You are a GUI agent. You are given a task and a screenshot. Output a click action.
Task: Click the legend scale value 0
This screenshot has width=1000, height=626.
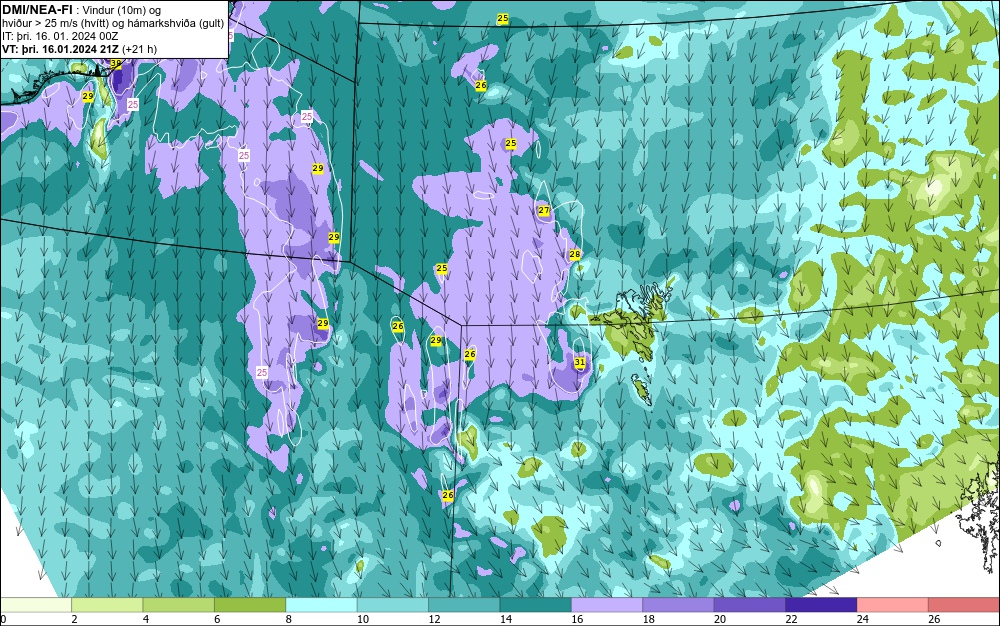click(x=3, y=620)
